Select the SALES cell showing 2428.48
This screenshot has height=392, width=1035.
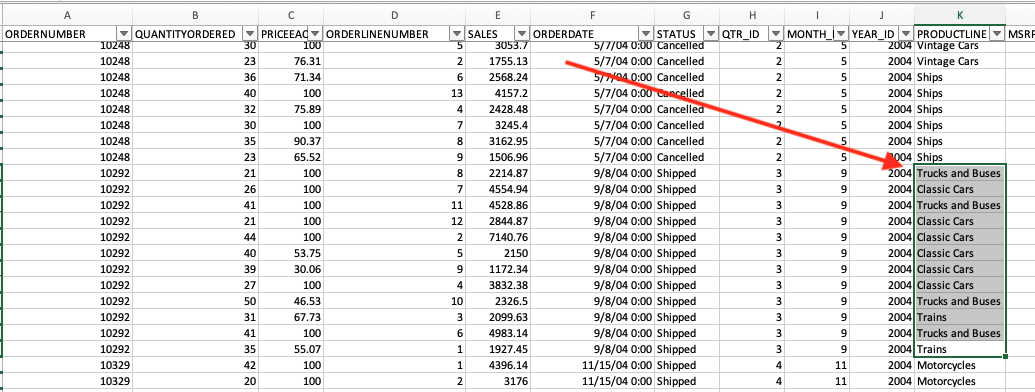[497, 109]
